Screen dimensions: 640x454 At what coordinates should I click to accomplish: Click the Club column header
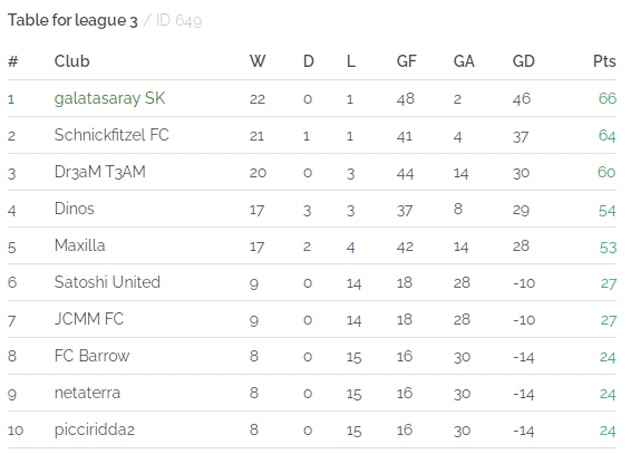[x=72, y=61]
